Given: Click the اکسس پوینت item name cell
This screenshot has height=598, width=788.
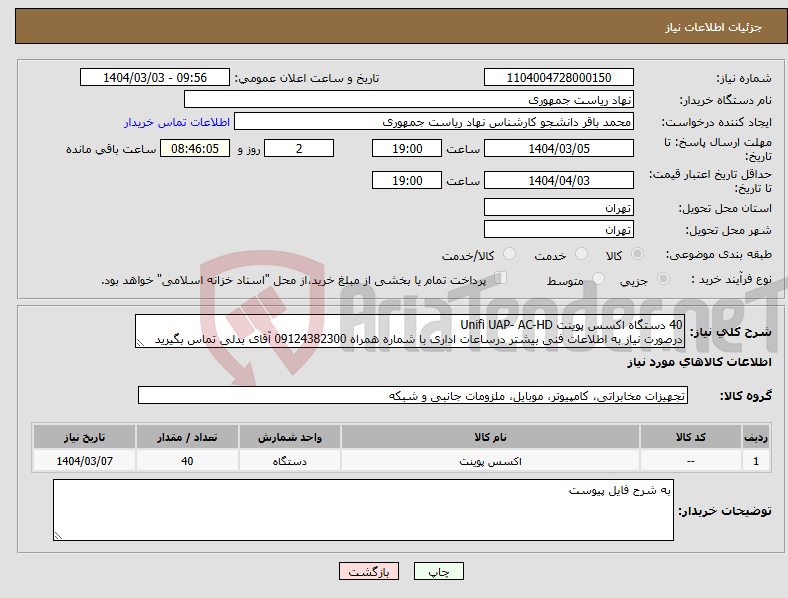Looking at the screenshot, I should pos(490,461).
